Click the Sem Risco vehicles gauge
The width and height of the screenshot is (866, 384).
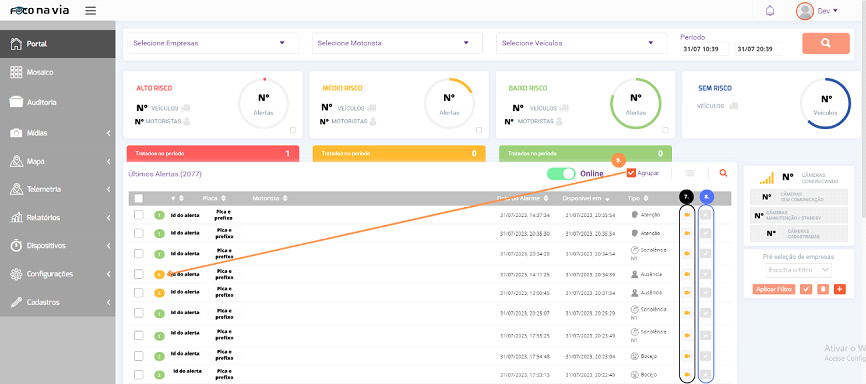(x=825, y=104)
